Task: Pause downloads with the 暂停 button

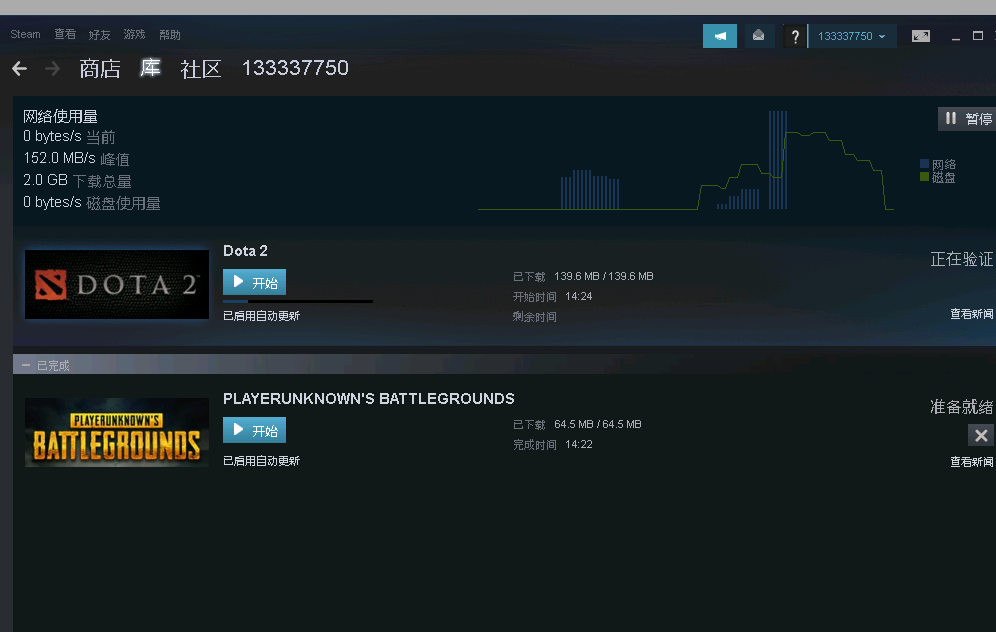Action: pyautogui.click(x=967, y=119)
